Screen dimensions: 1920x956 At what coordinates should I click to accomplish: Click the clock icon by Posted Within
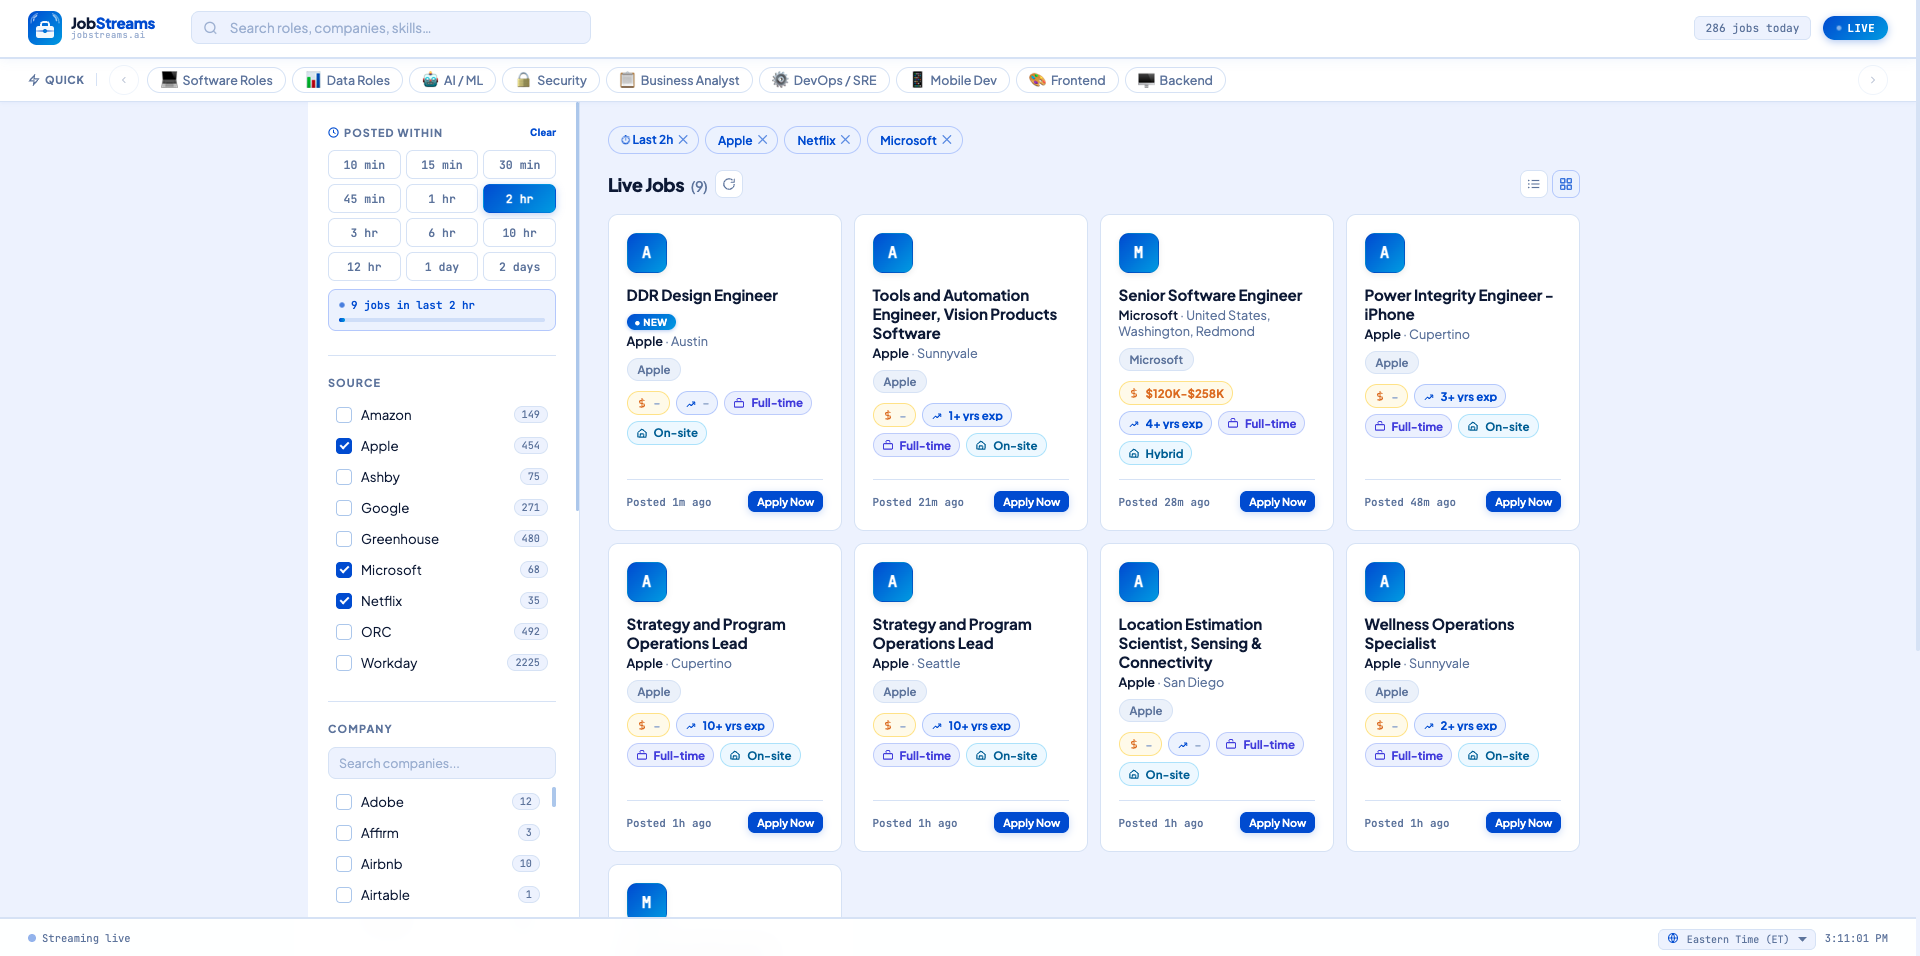point(334,133)
